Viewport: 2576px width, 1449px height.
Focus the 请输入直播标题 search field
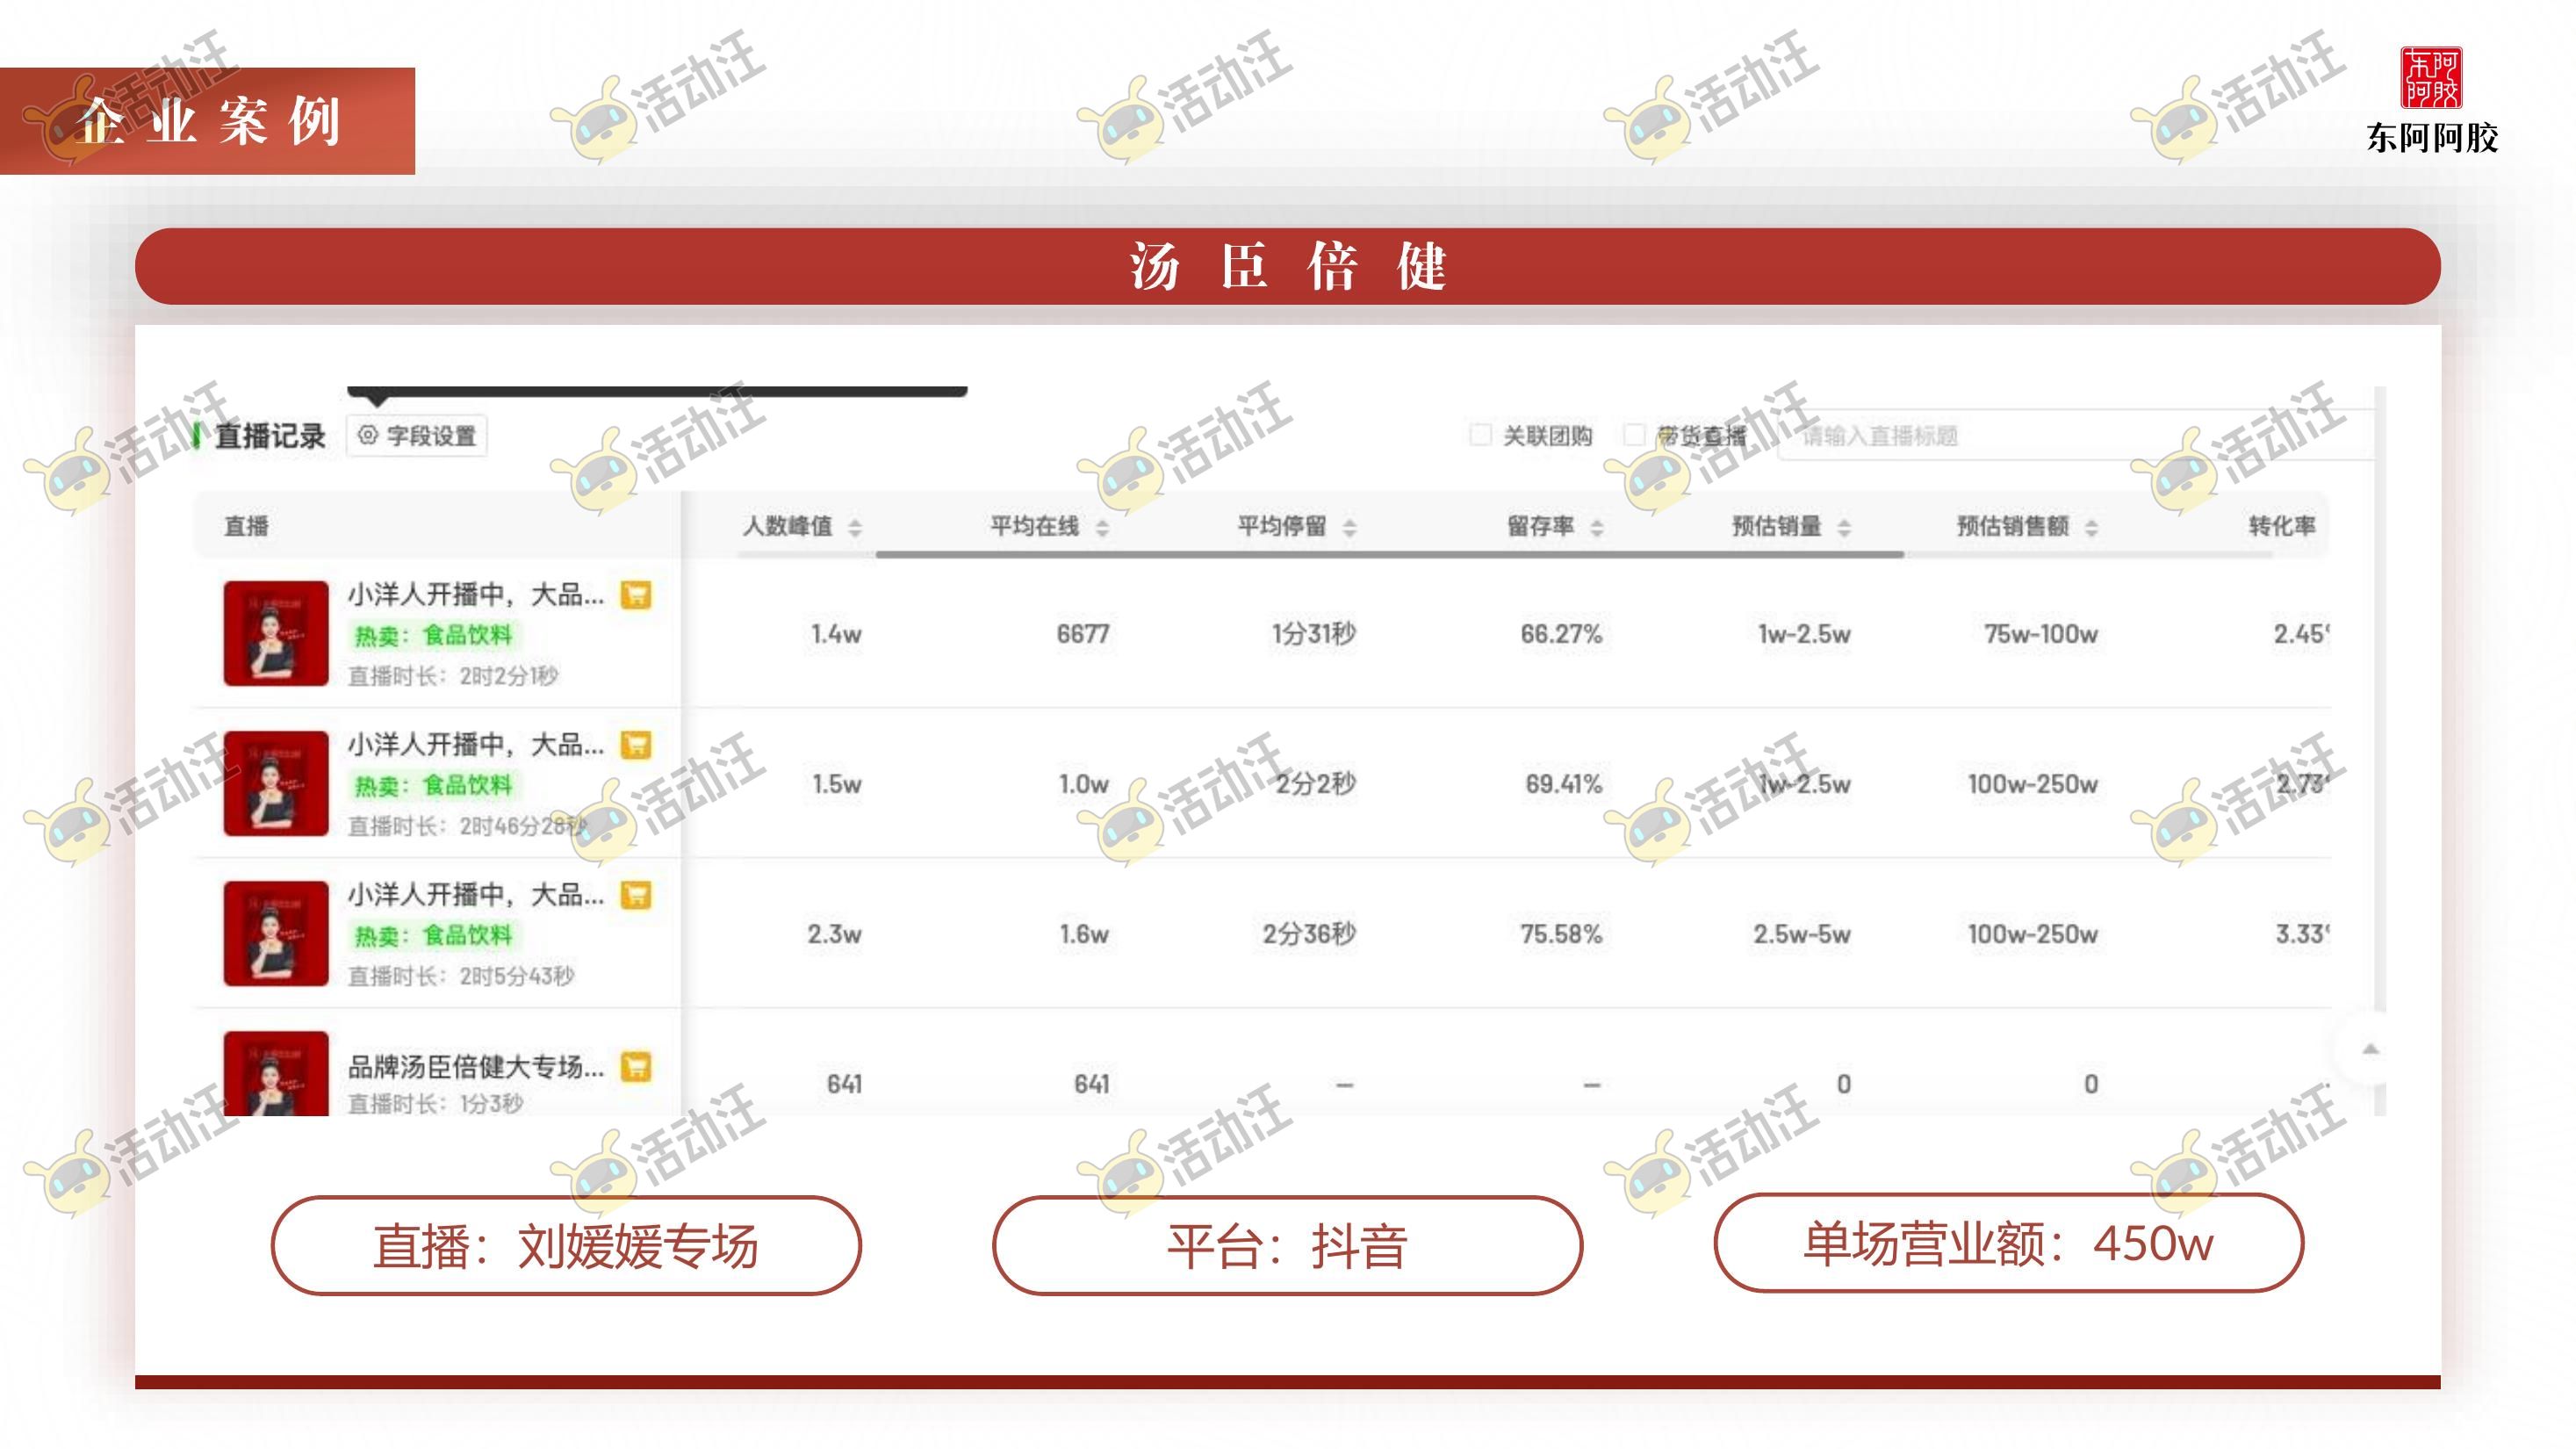click(2075, 436)
